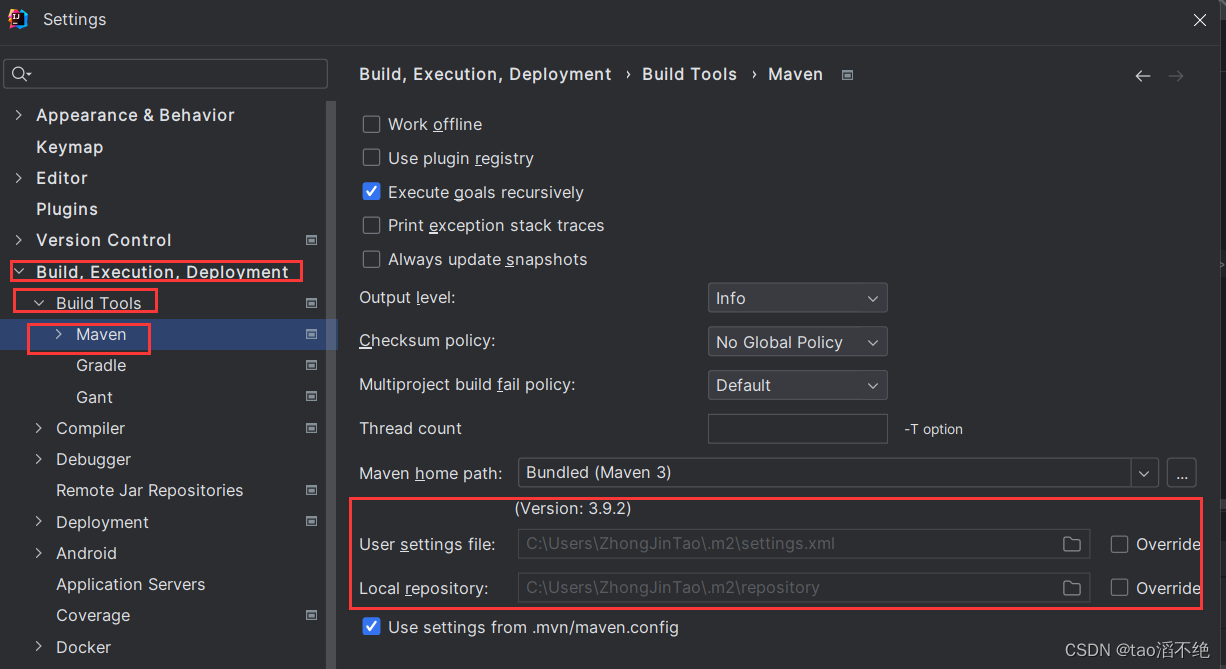Expand the Android node
Viewport: 1226px width, 669px height.
point(39,553)
